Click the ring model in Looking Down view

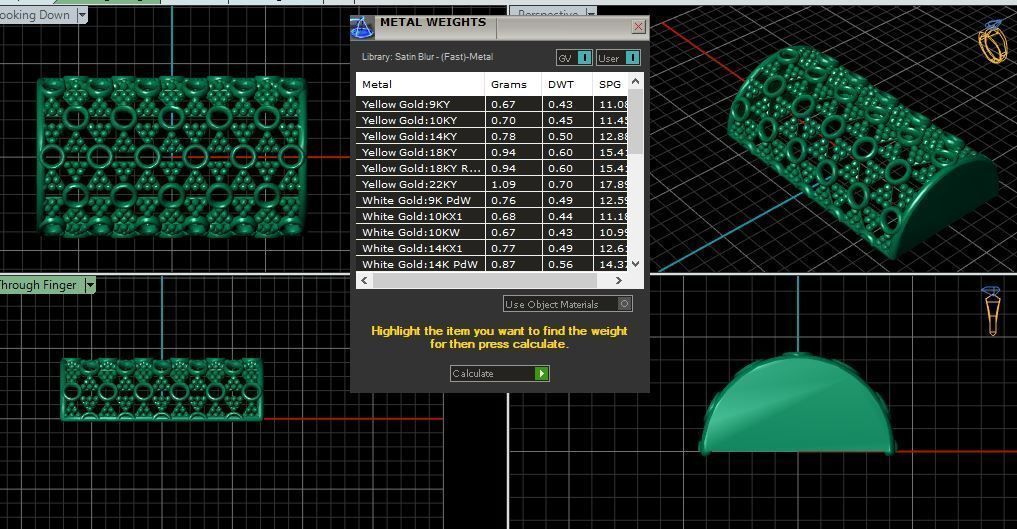pos(171,156)
